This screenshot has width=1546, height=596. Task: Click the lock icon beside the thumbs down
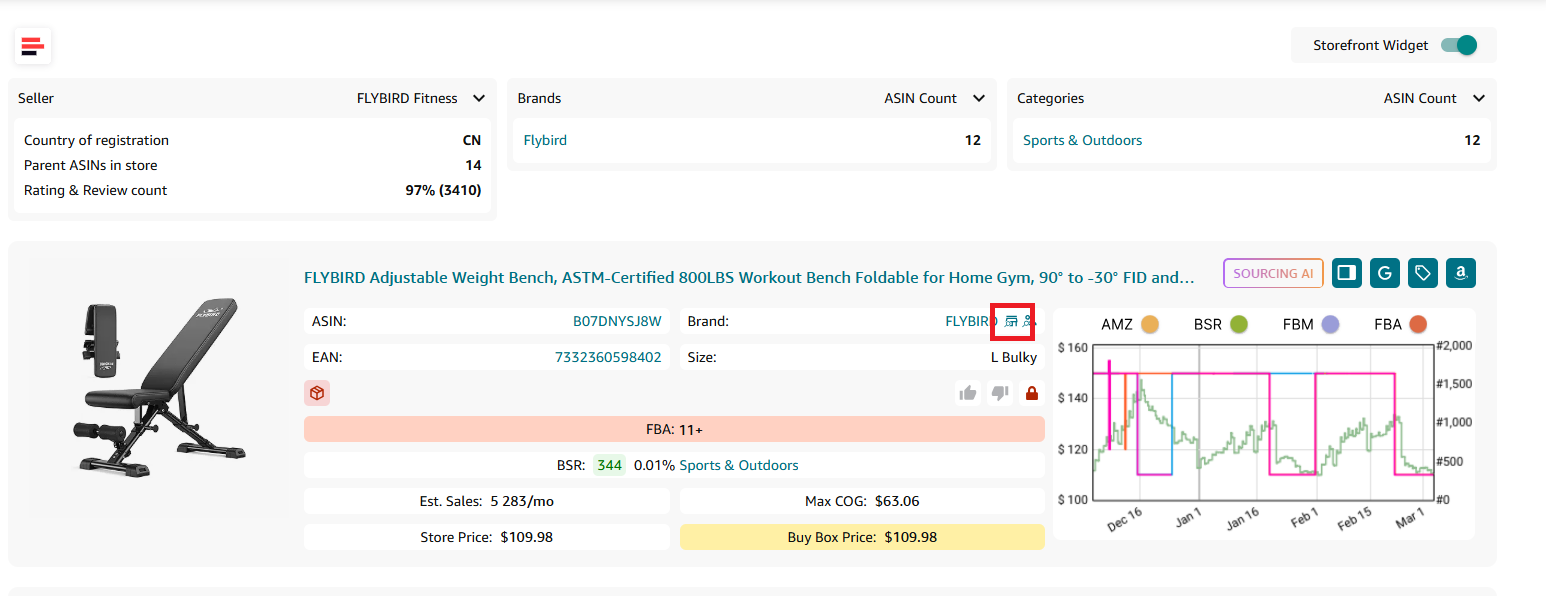1031,392
